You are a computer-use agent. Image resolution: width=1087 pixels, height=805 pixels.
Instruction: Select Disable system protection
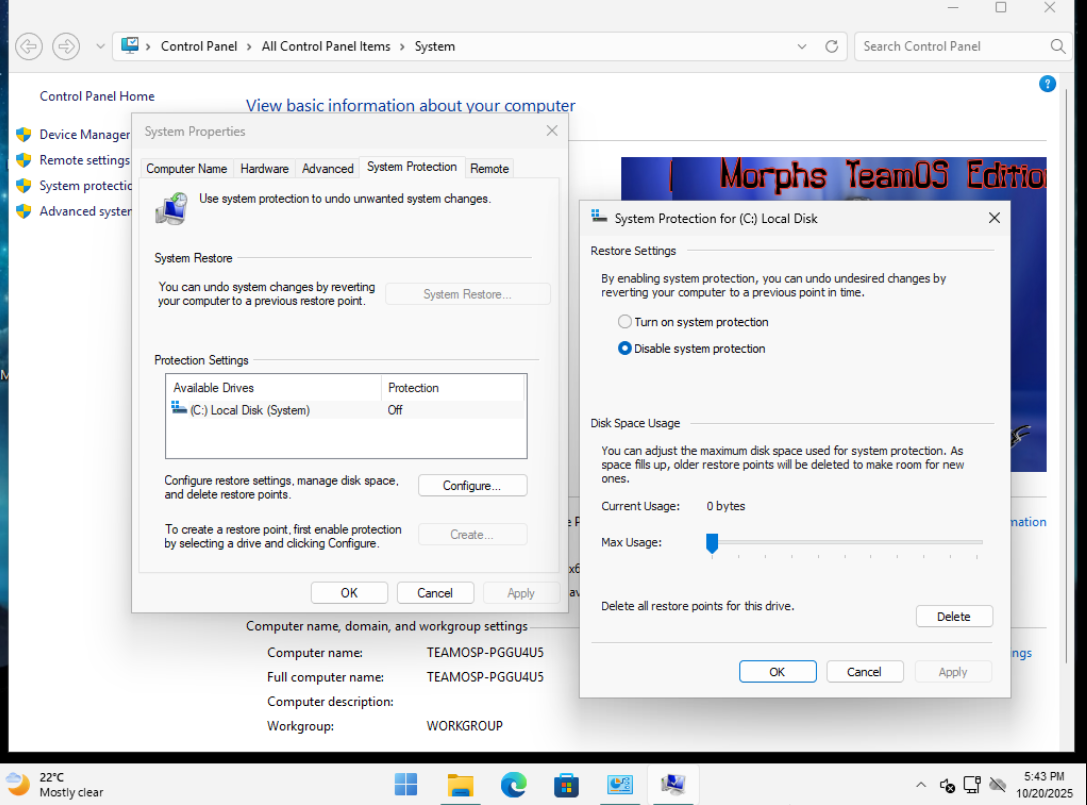692,348
